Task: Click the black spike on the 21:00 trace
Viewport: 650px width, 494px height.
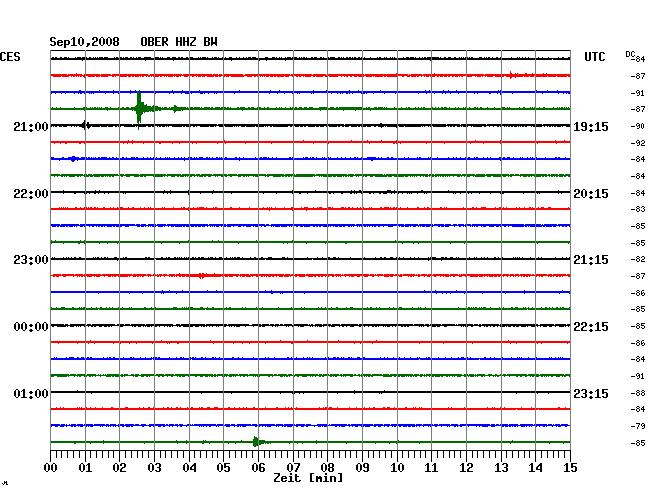Action: coord(85,125)
